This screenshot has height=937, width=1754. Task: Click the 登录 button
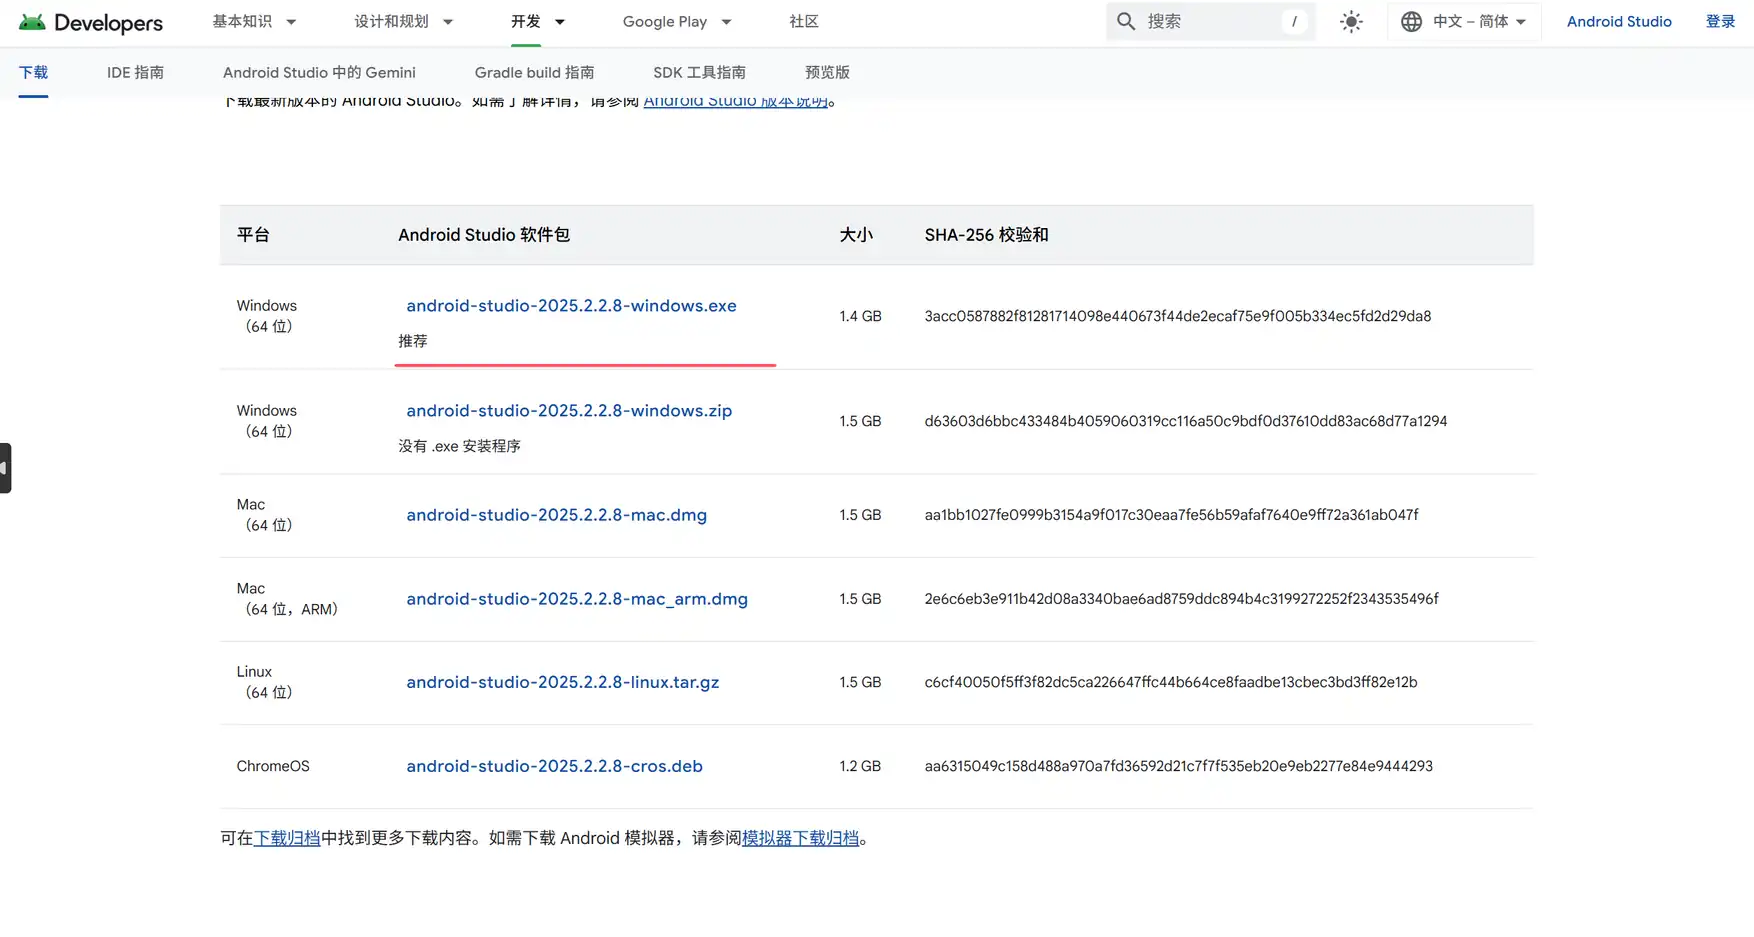coord(1721,21)
